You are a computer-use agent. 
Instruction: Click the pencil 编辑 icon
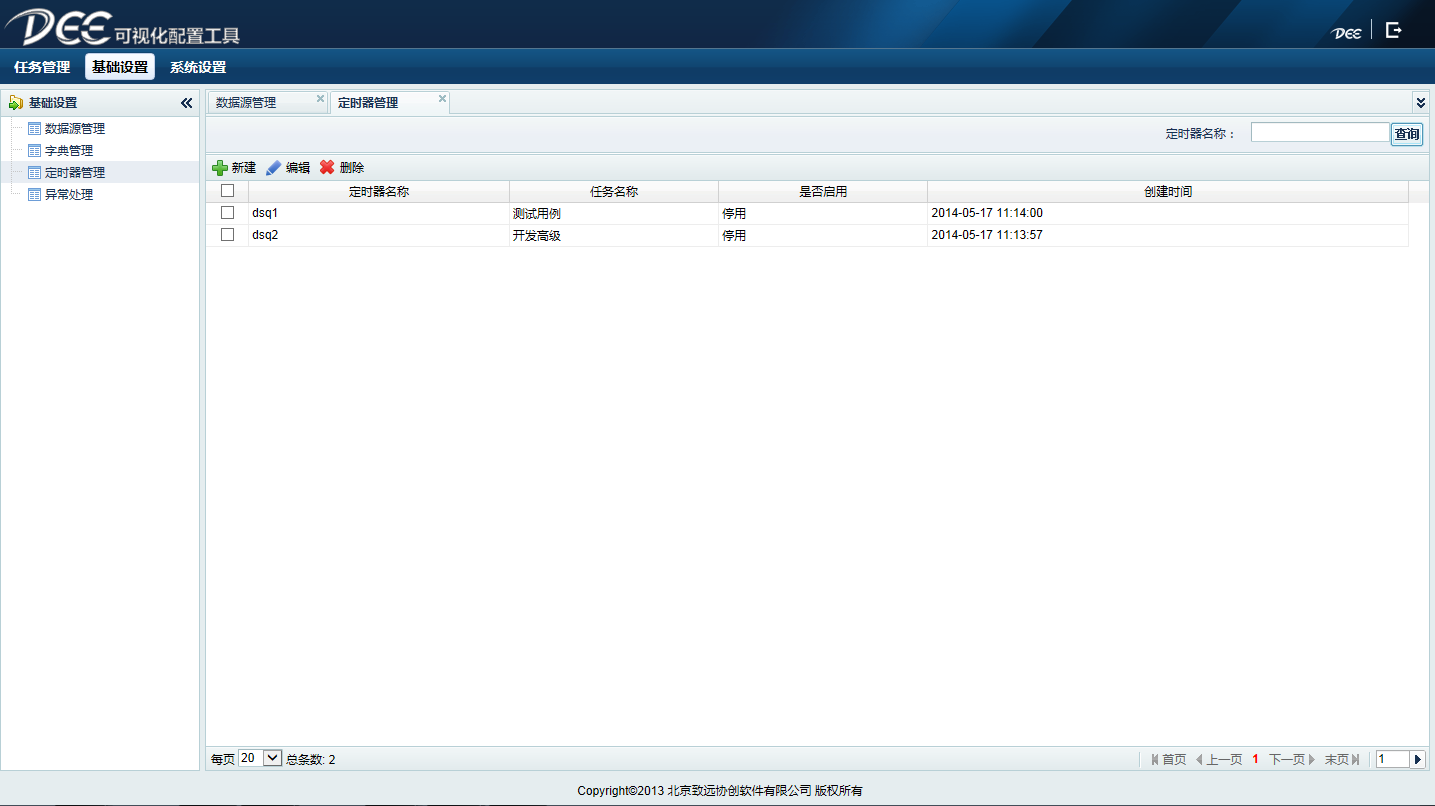tap(273, 168)
